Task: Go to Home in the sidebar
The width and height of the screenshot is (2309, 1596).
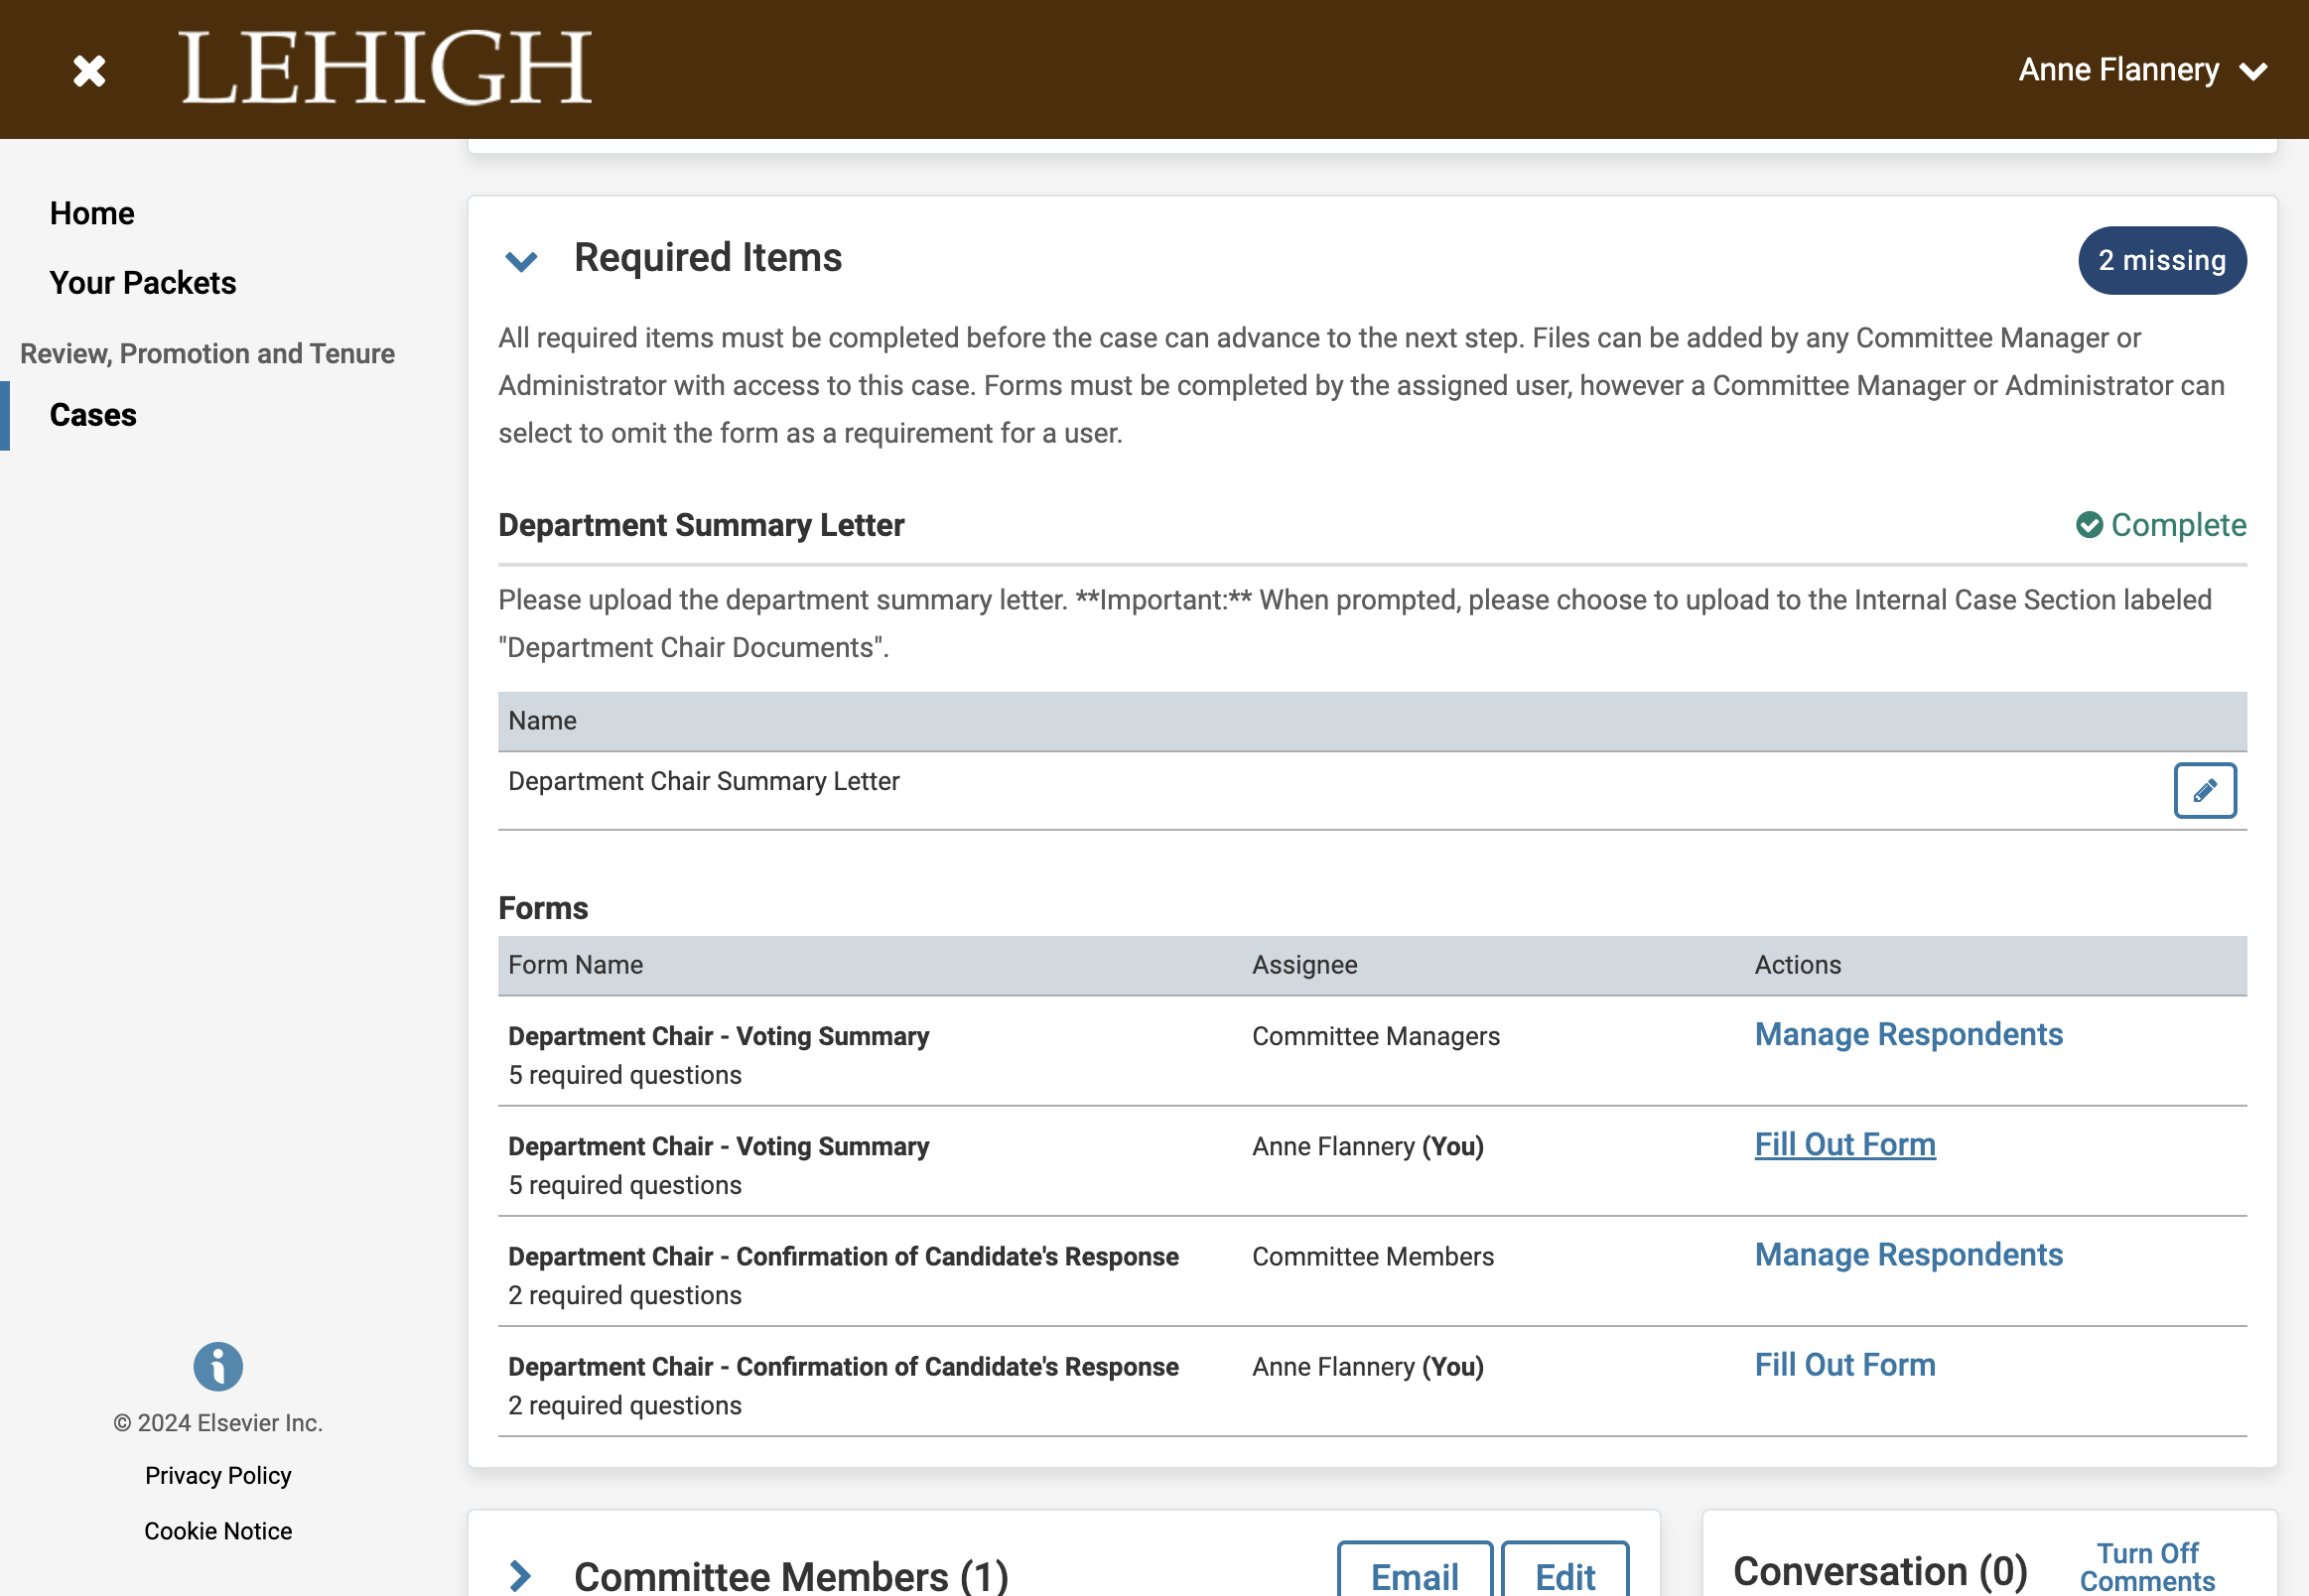Action: pos(92,213)
